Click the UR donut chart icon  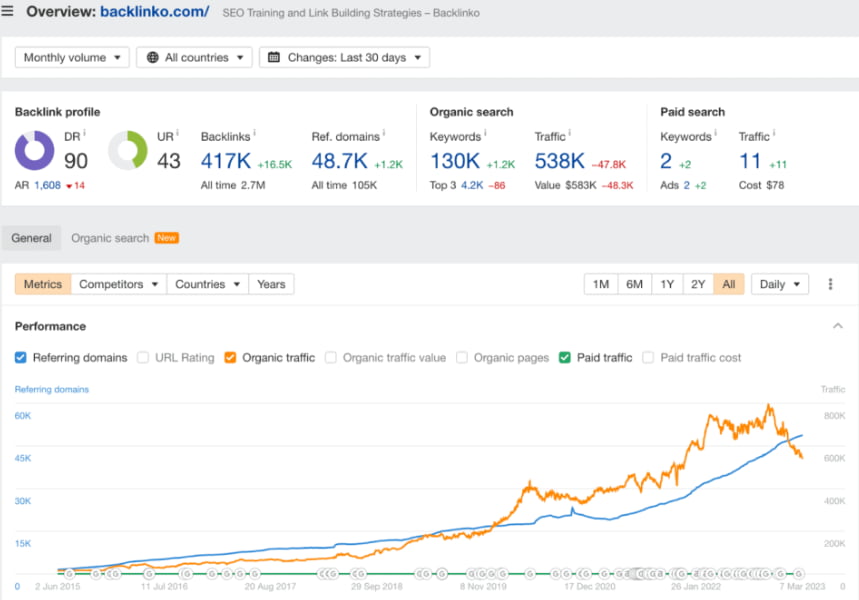pyautogui.click(x=128, y=151)
